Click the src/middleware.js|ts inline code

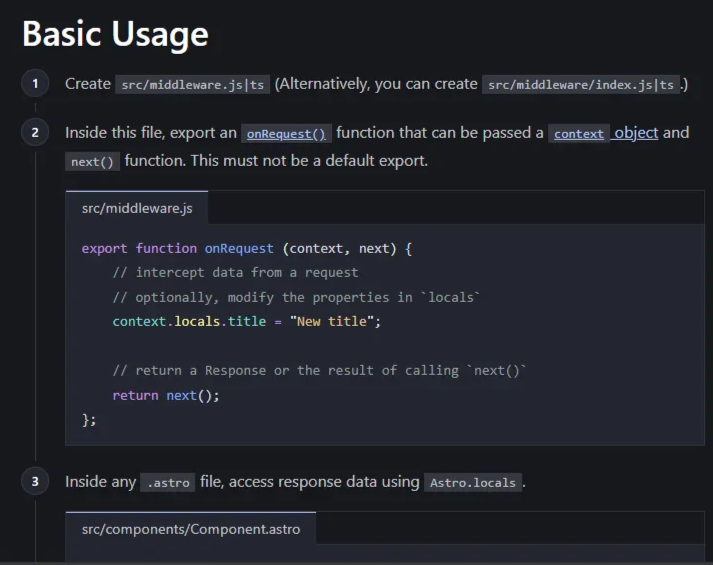coord(192,85)
